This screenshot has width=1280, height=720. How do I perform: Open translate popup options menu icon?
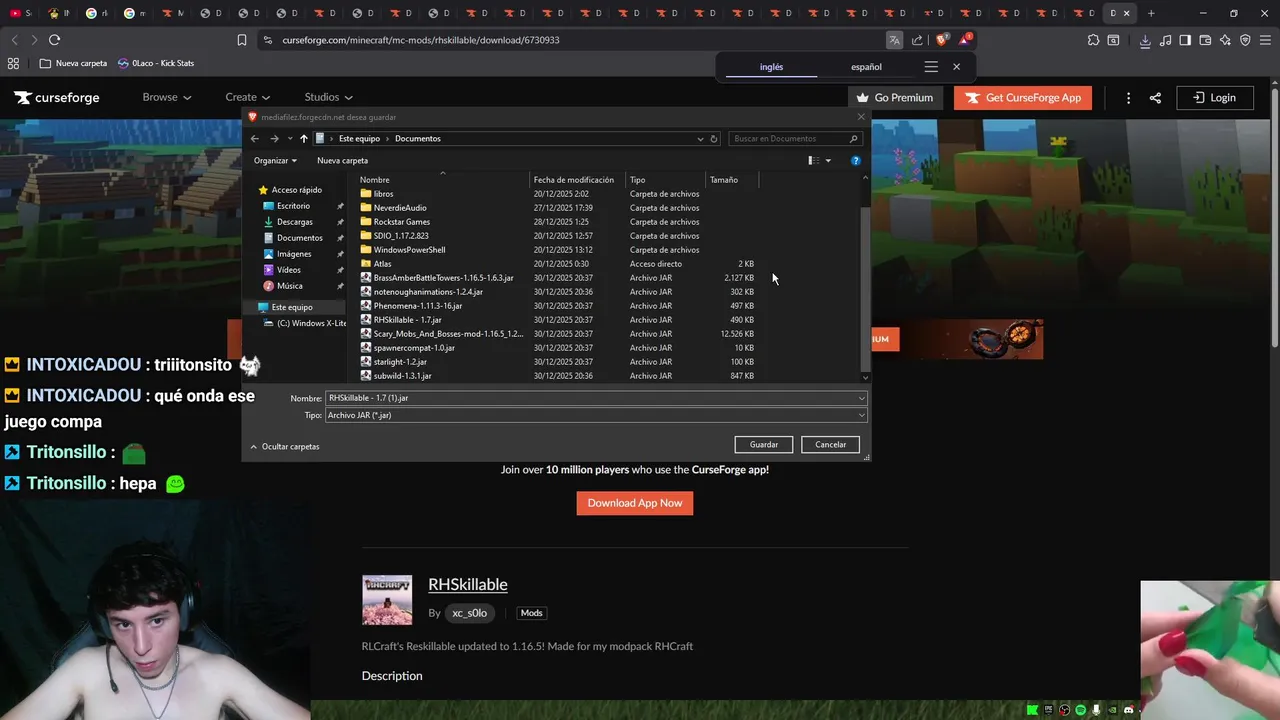[931, 67]
